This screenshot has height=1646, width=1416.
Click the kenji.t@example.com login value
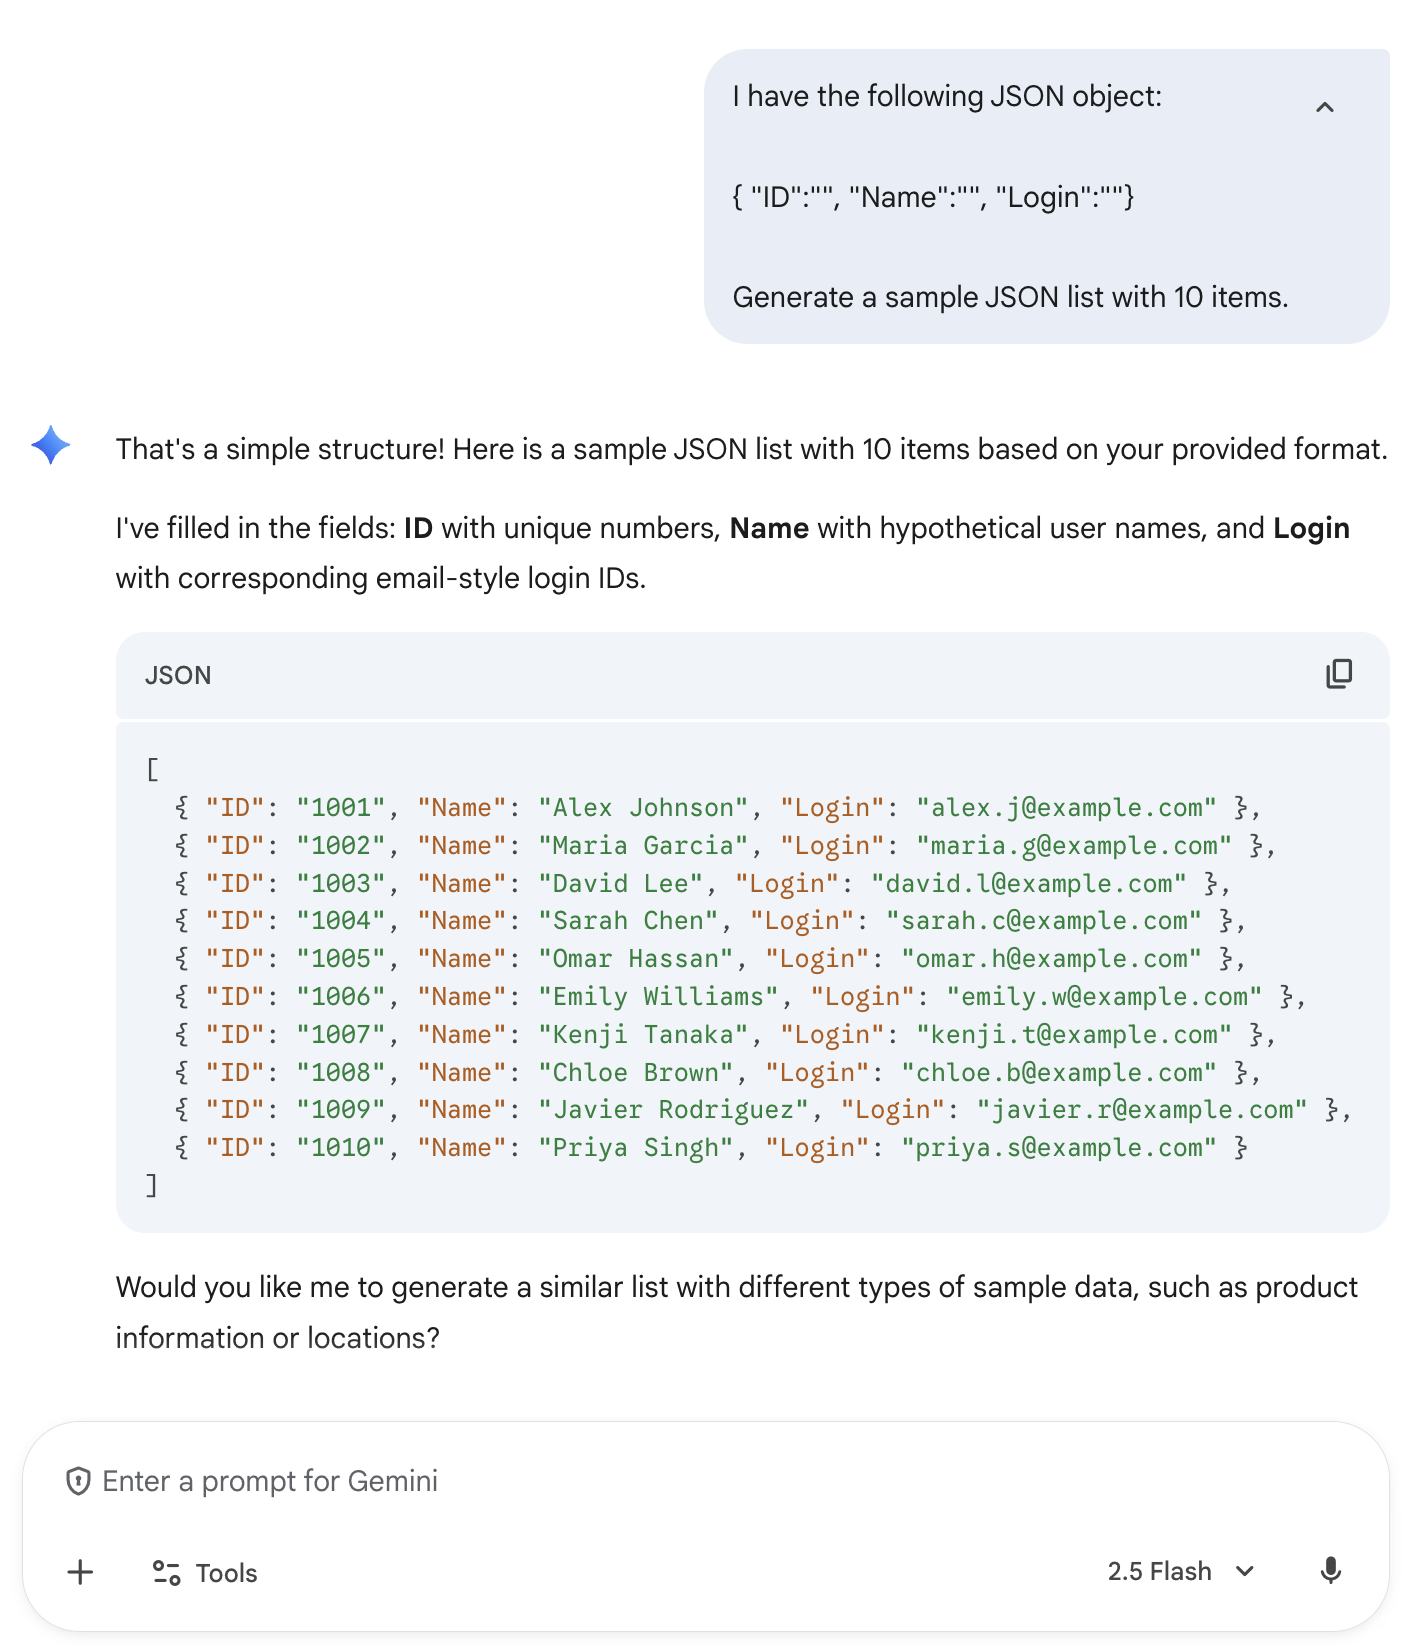pos(1074,1035)
